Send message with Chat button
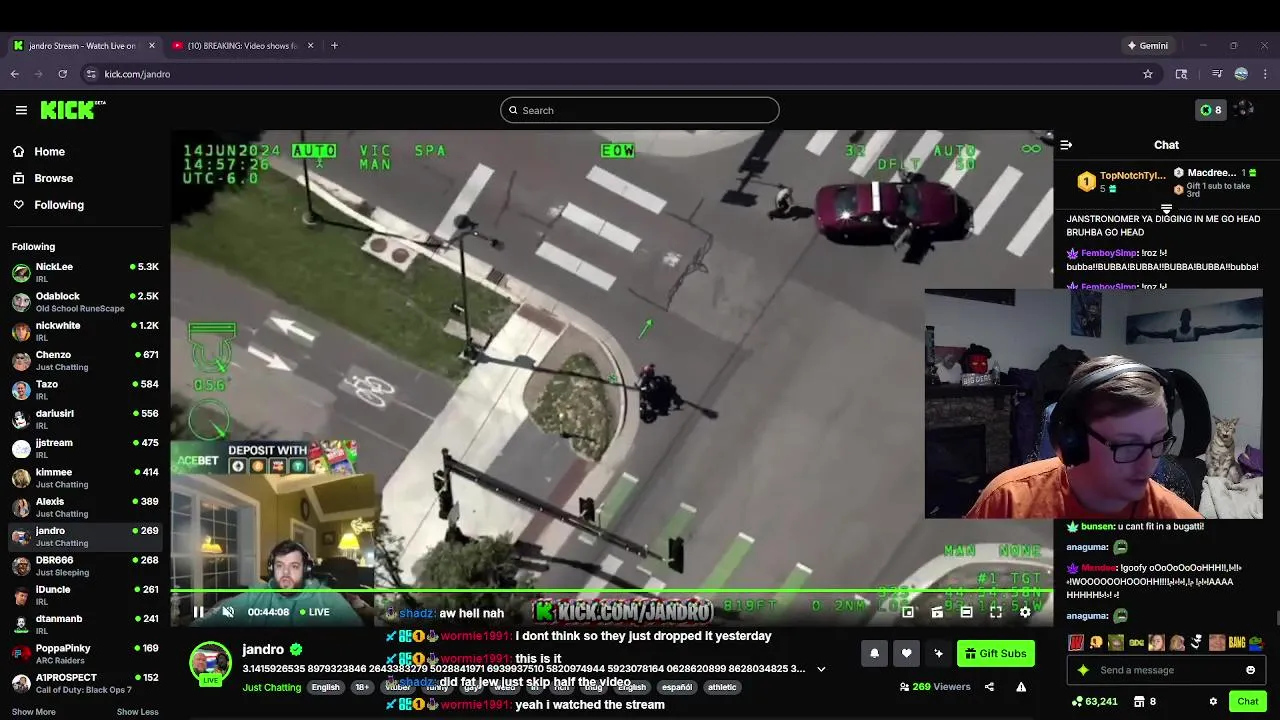Image resolution: width=1280 pixels, height=720 pixels. click(1247, 702)
